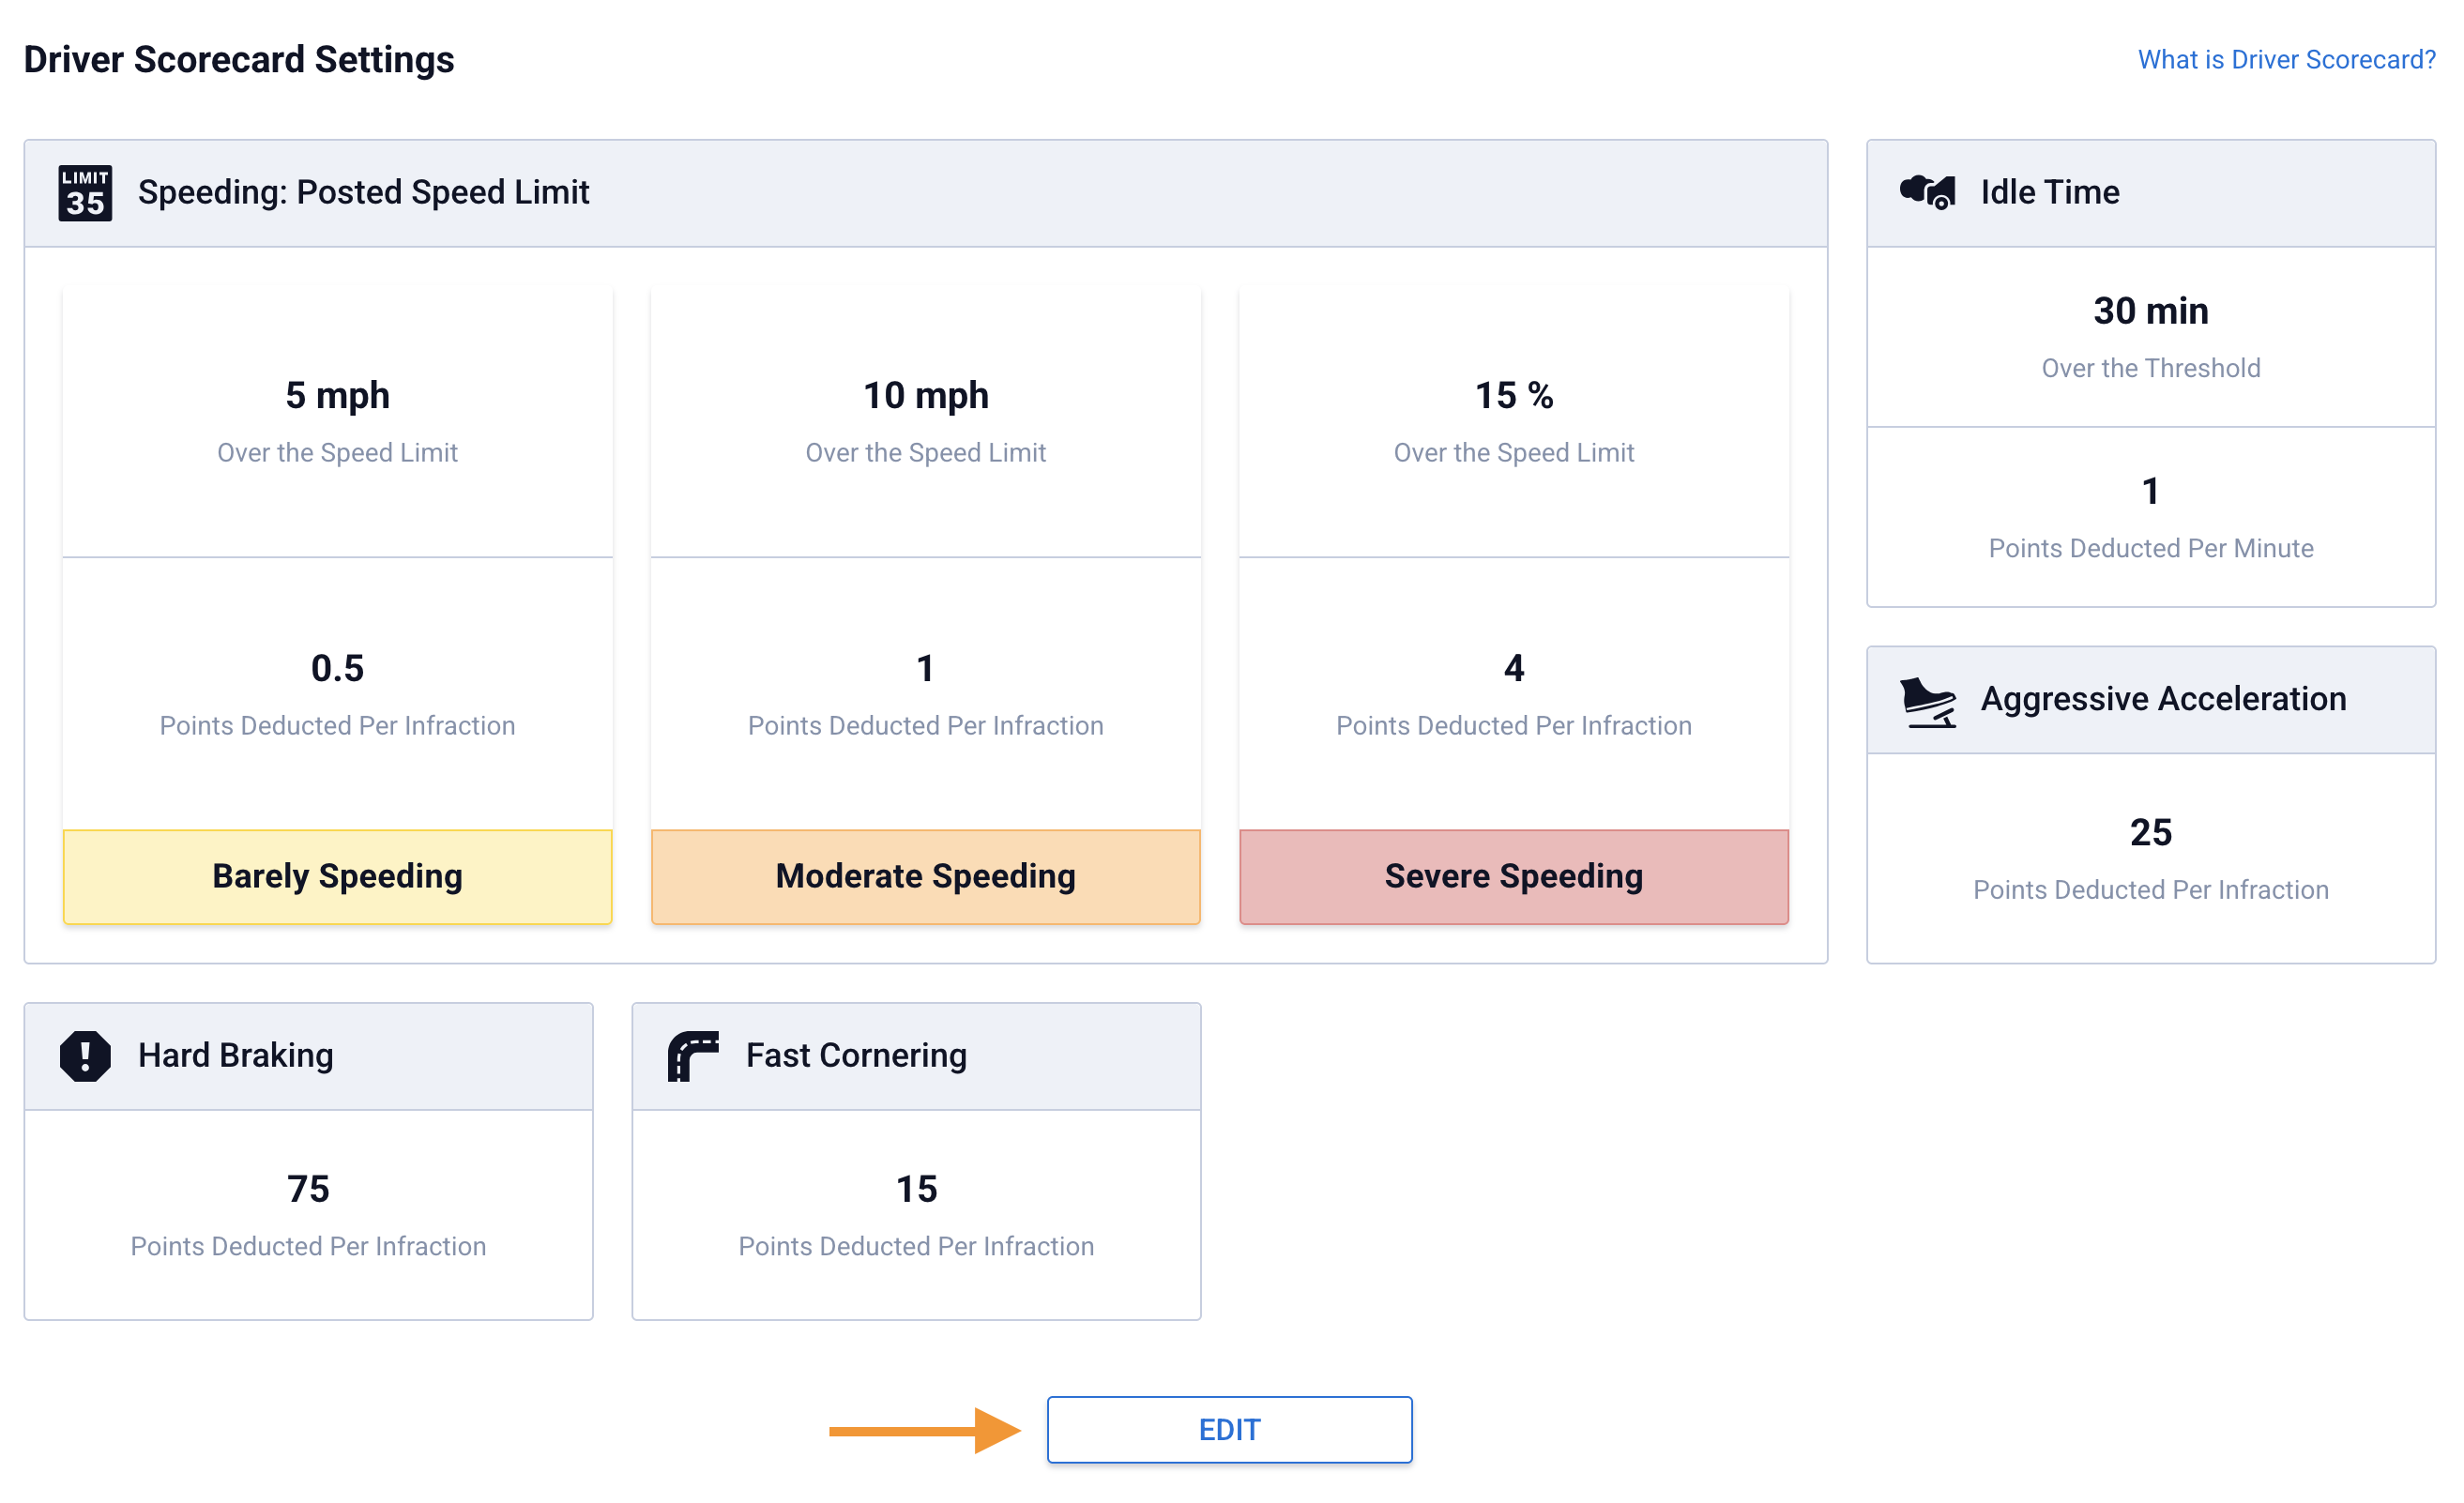The width and height of the screenshot is (2464, 1503).
Task: Select the red Severe Speeding banner
Action: coord(1513,877)
